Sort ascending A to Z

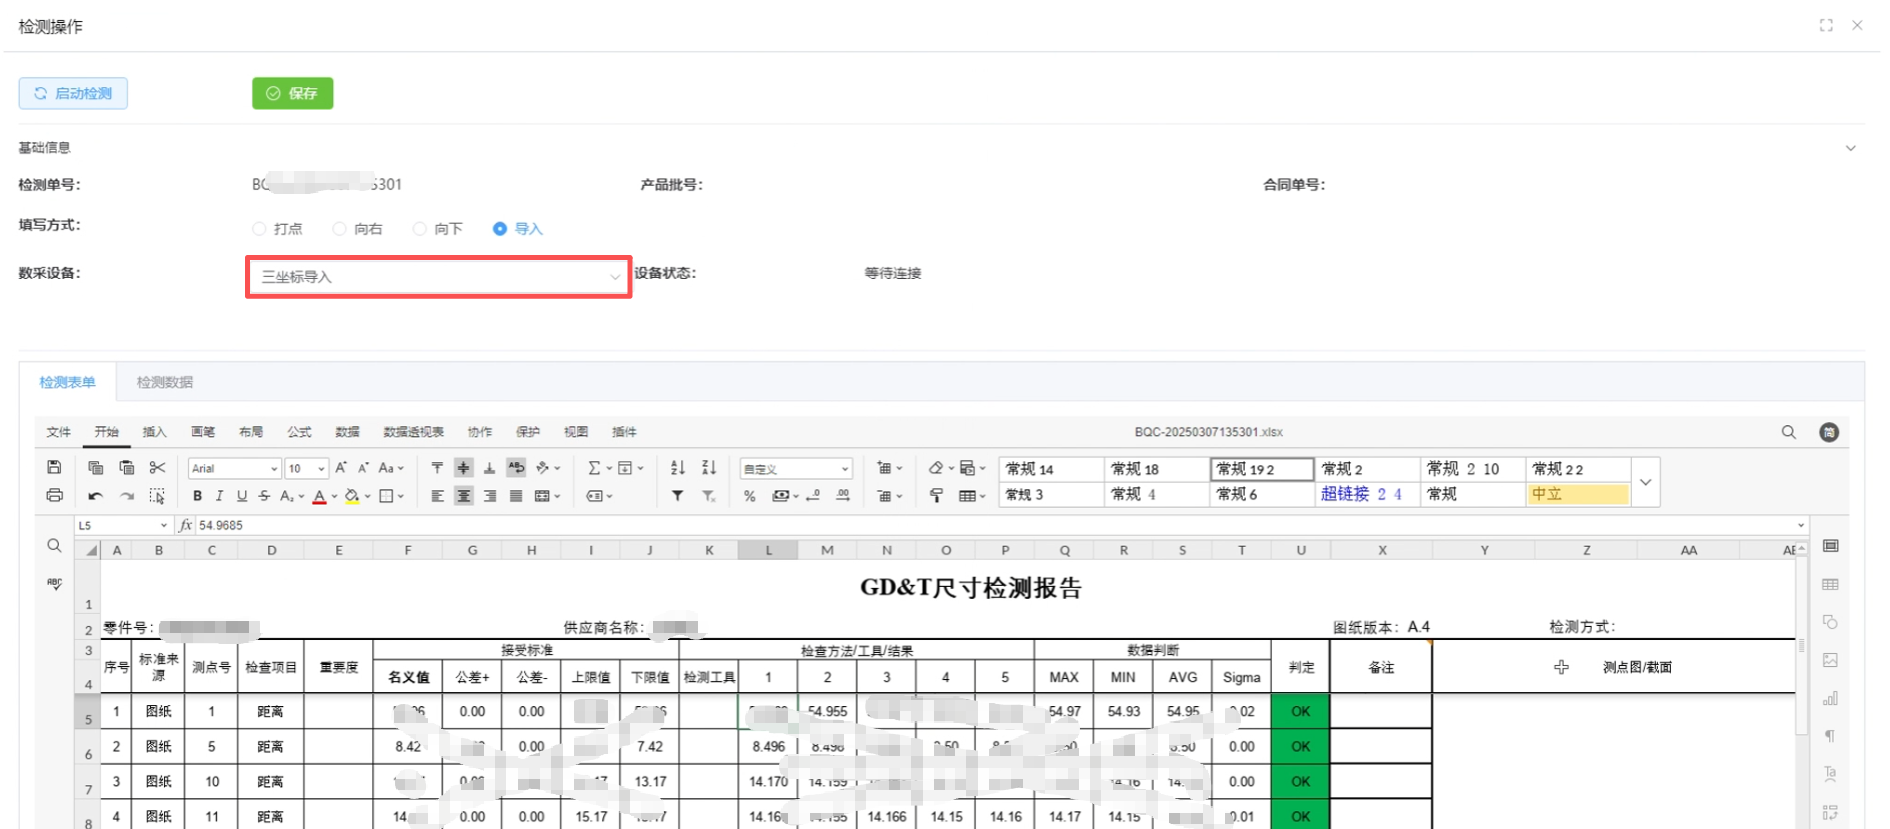click(678, 467)
